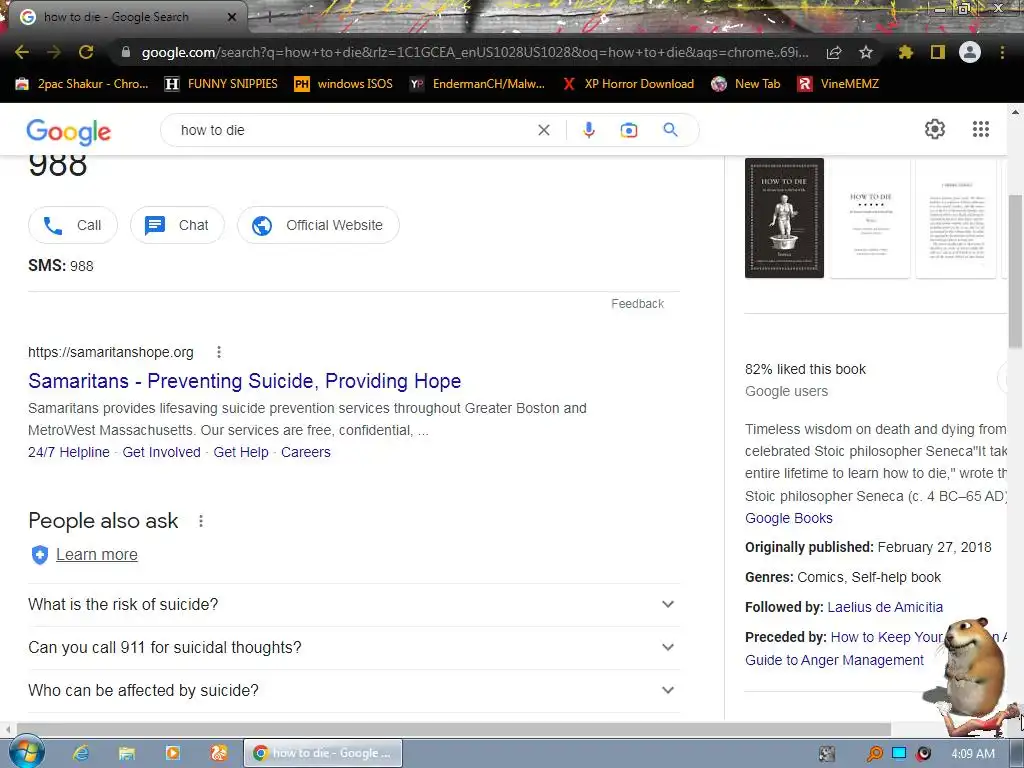Click the taskbar clock showing 4:09 AM
This screenshot has width=1024, height=768.
[x=972, y=754]
